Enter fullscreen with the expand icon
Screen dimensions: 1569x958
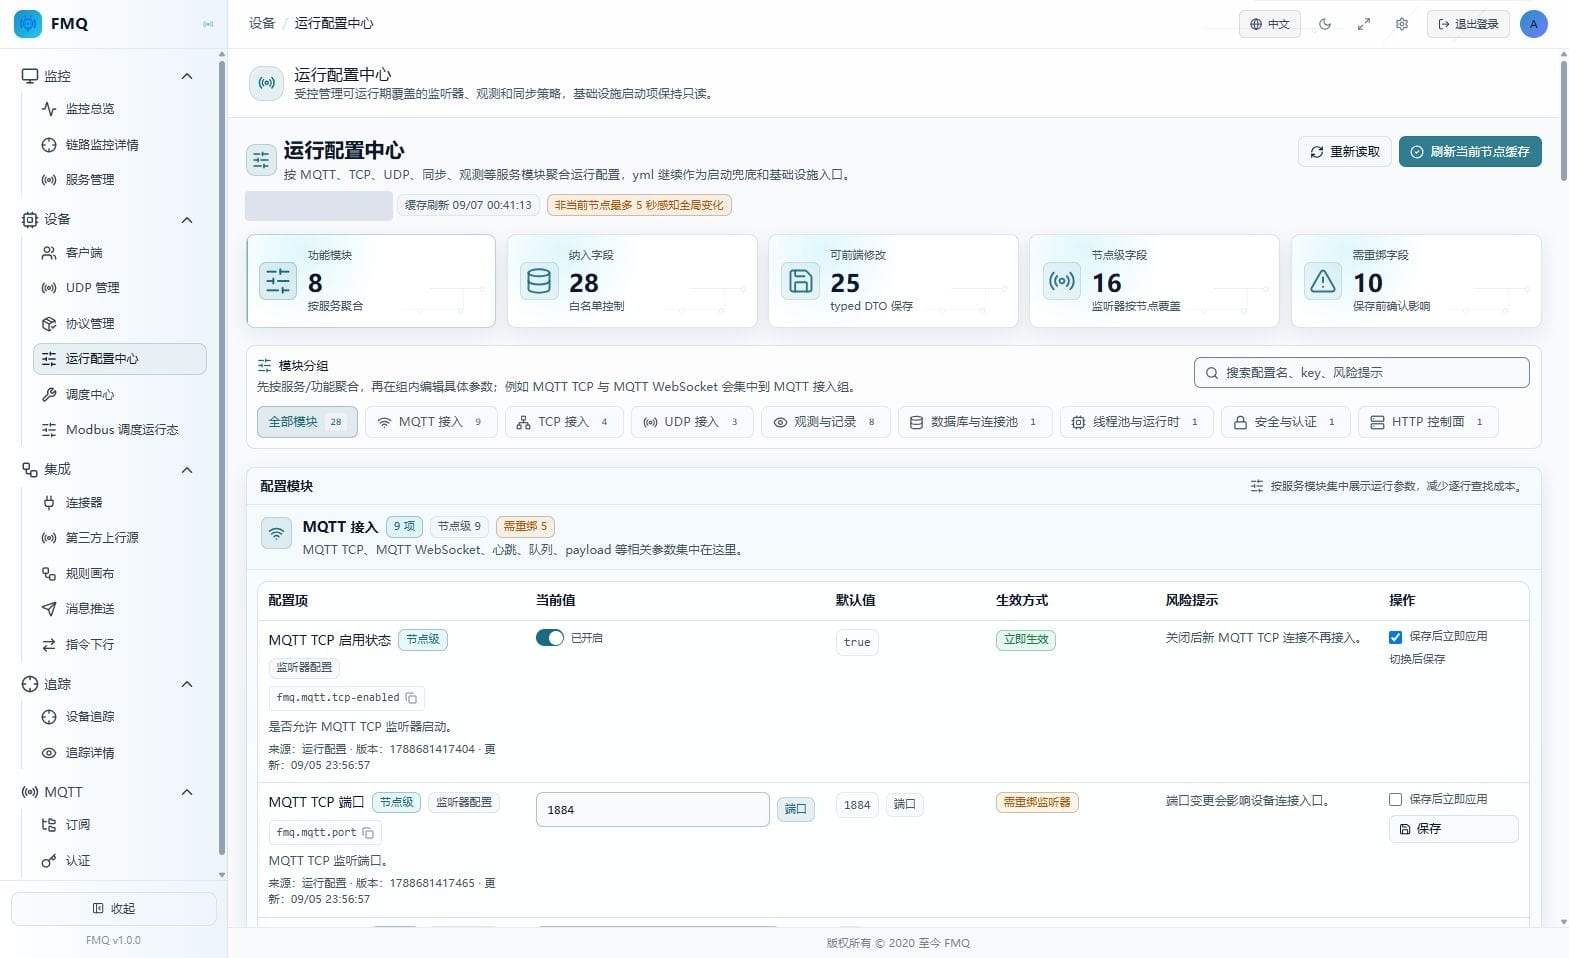point(1363,24)
